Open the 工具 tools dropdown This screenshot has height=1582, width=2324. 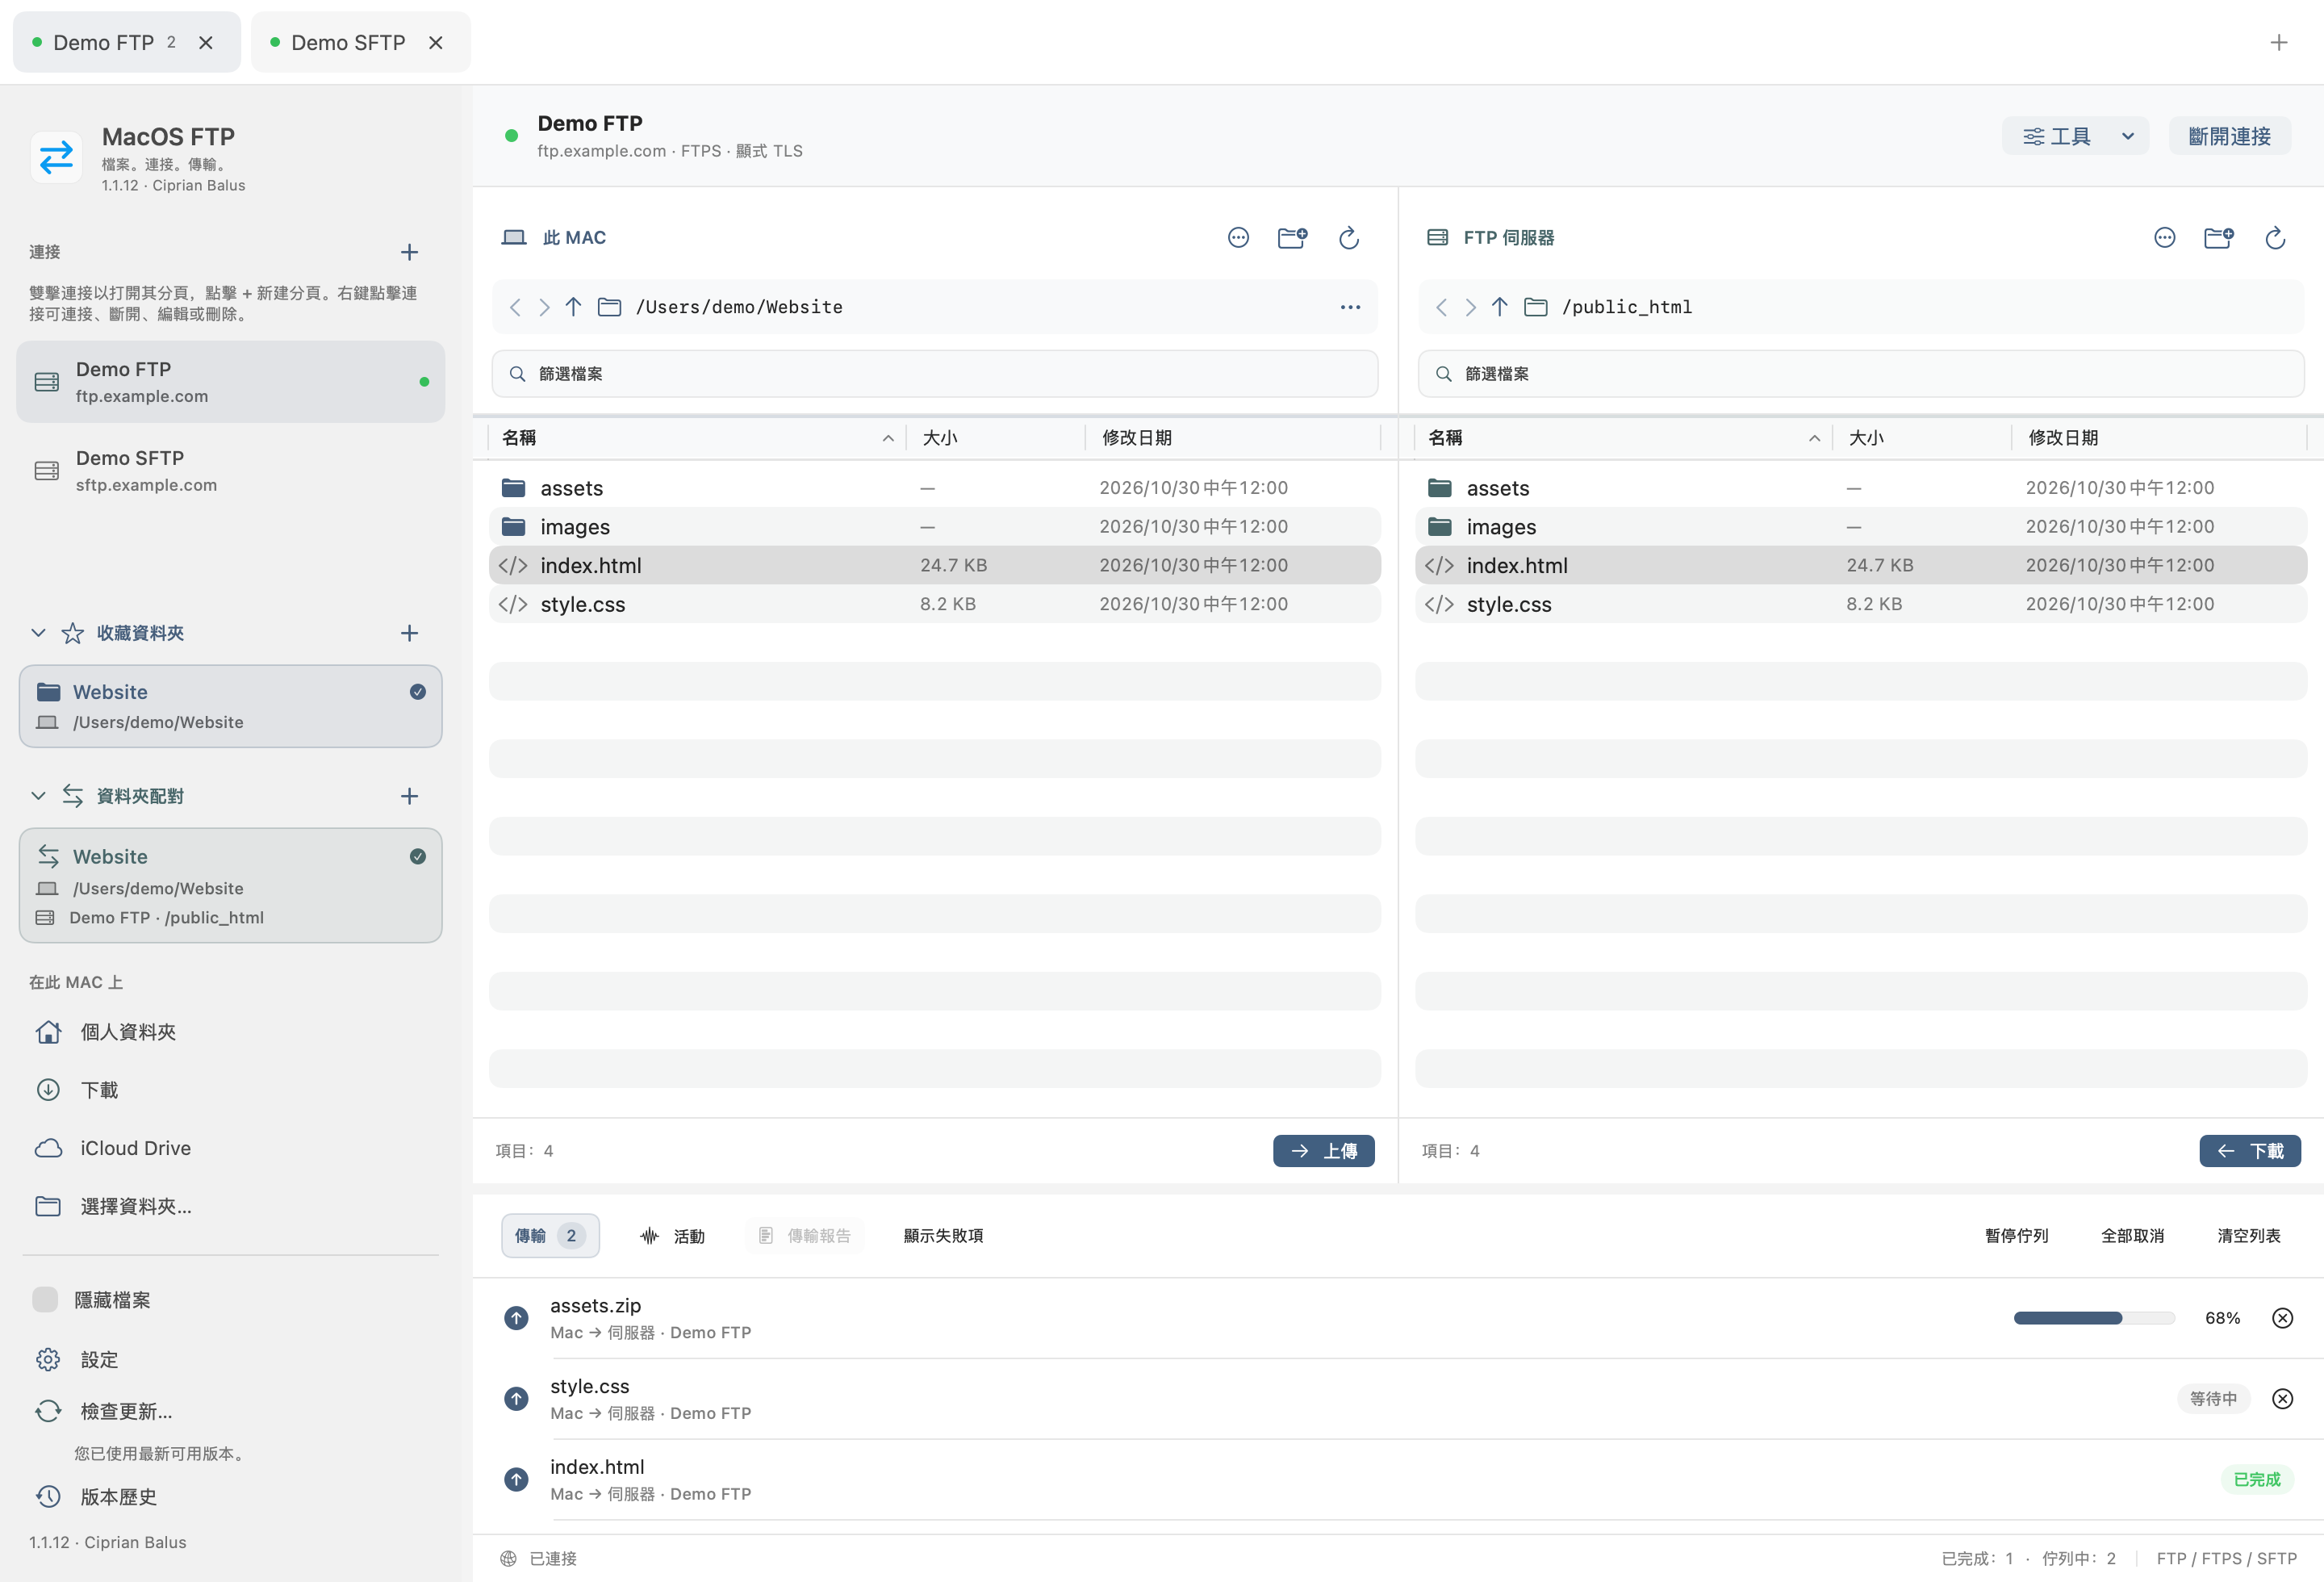pyautogui.click(x=2074, y=136)
